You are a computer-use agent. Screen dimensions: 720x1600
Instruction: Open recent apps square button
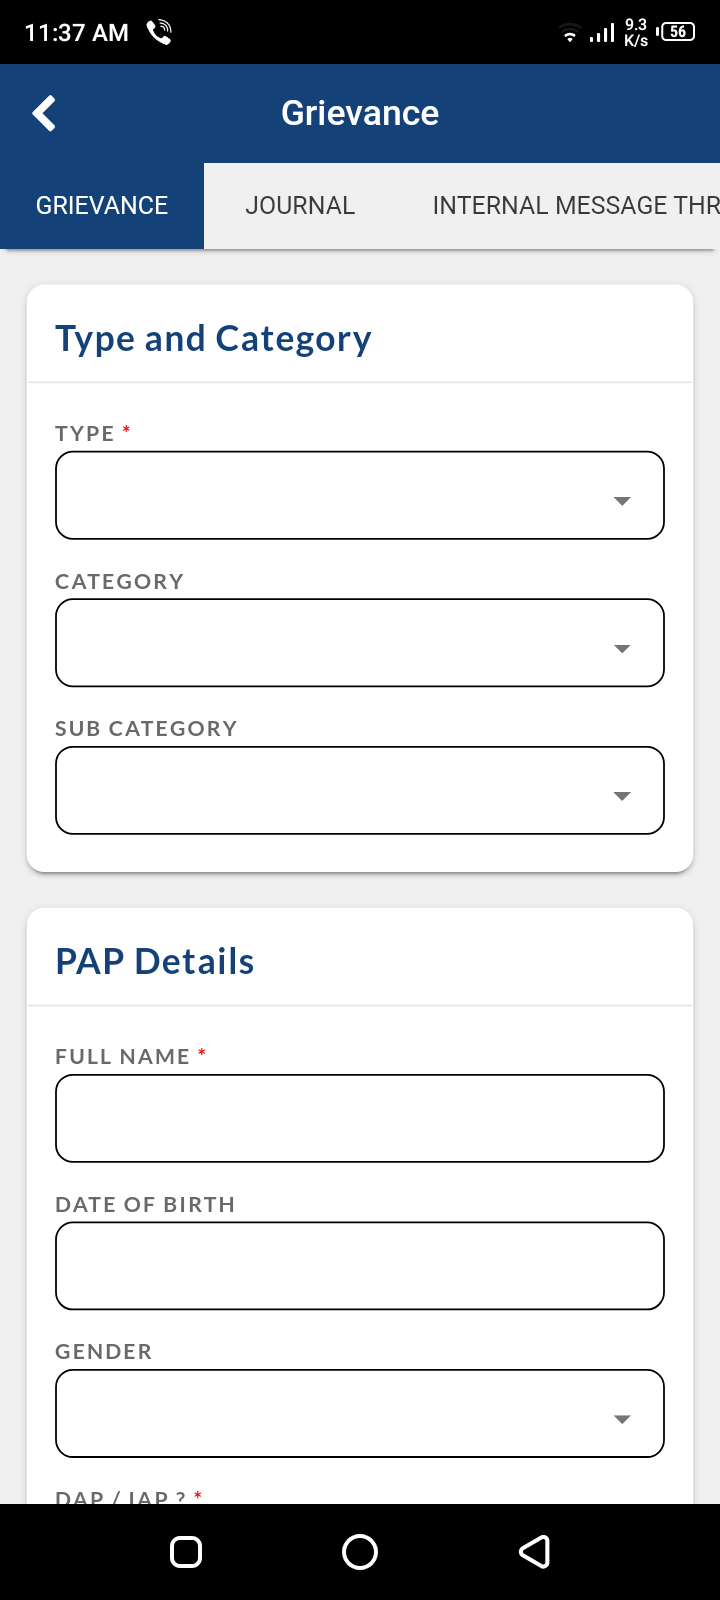186,1552
